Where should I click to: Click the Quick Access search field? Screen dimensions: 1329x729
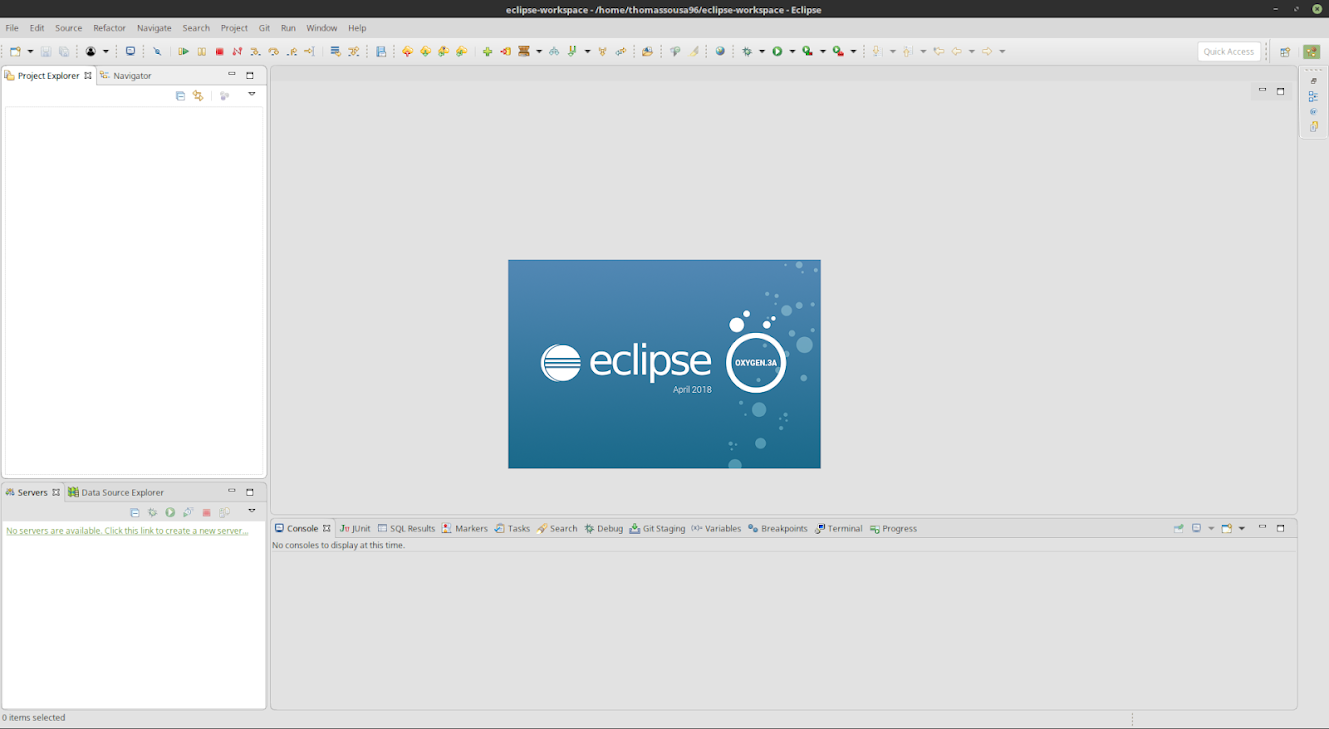pyautogui.click(x=1229, y=52)
